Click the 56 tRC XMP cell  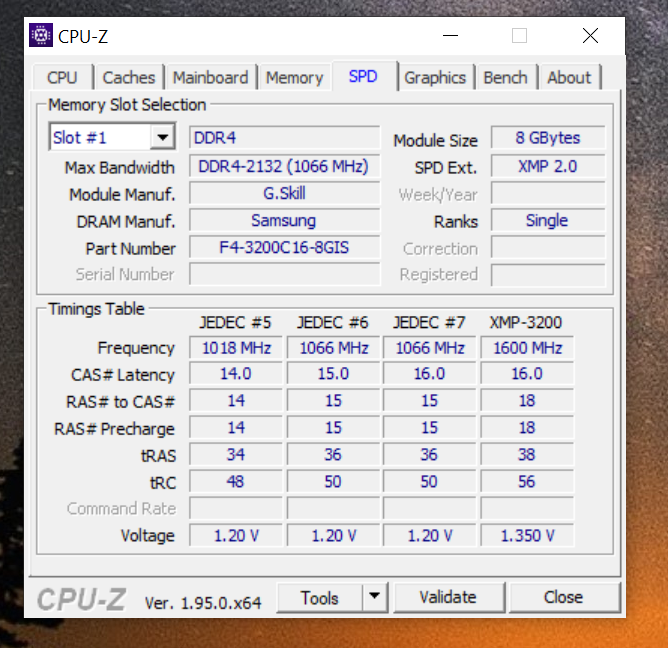(x=527, y=482)
